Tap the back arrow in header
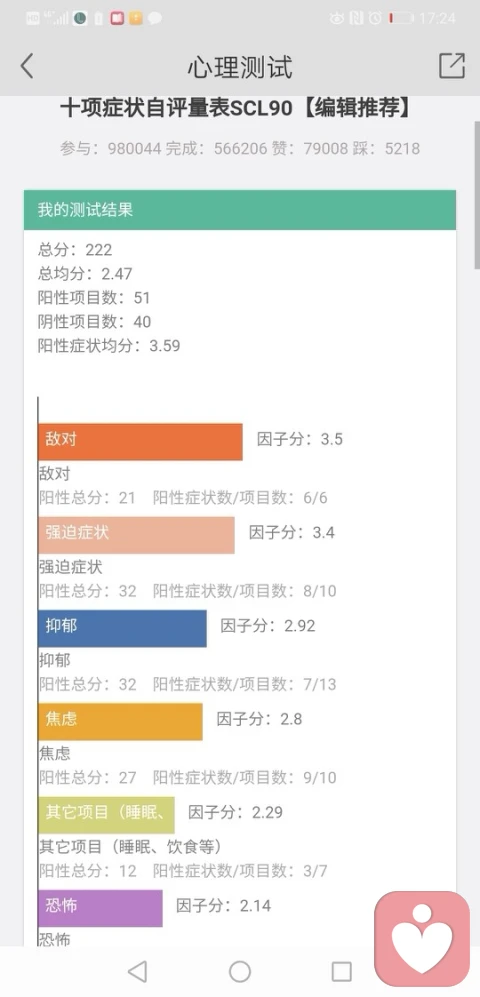Screen dimensions: 480x997 [x=26, y=66]
